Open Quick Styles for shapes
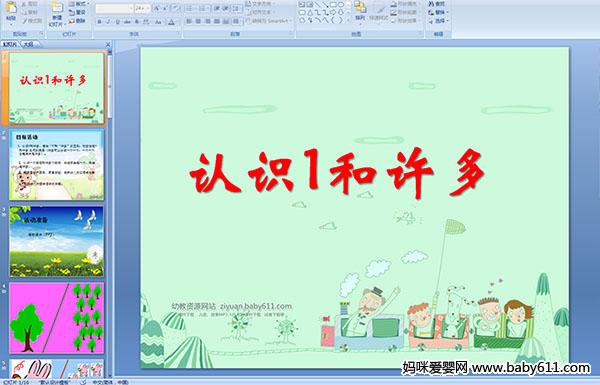The image size is (600, 385). point(378,13)
